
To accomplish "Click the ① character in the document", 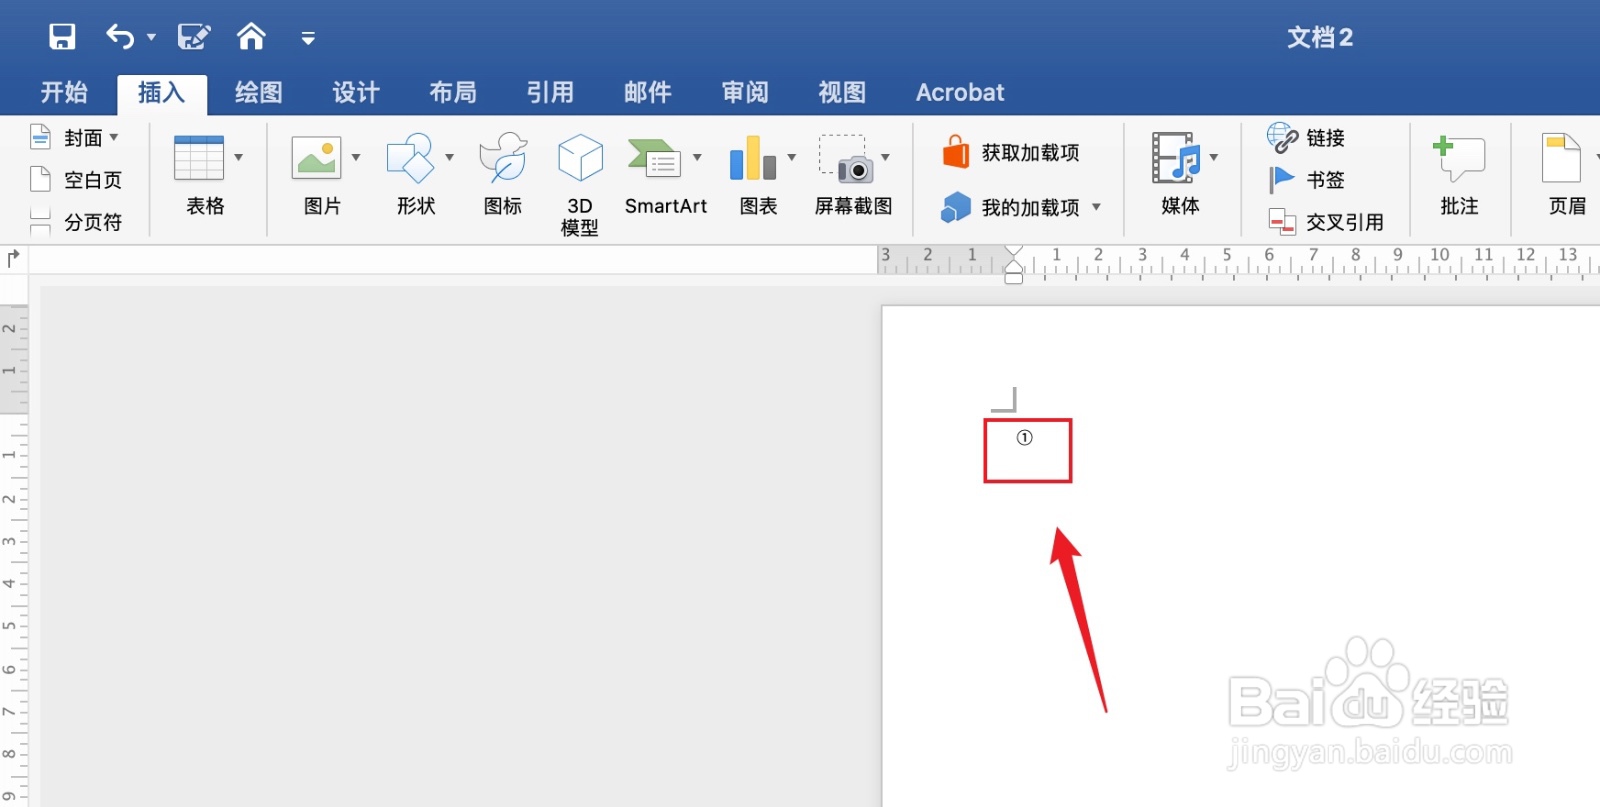I will click(x=1024, y=437).
